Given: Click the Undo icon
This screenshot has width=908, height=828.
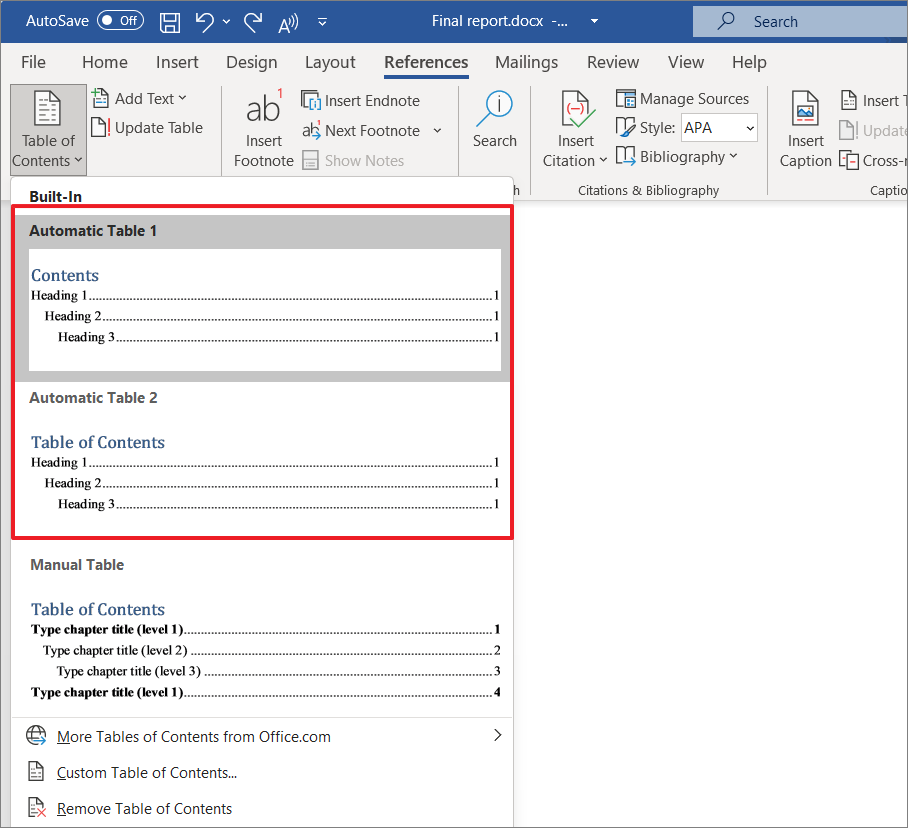Looking at the screenshot, I should click(x=205, y=21).
